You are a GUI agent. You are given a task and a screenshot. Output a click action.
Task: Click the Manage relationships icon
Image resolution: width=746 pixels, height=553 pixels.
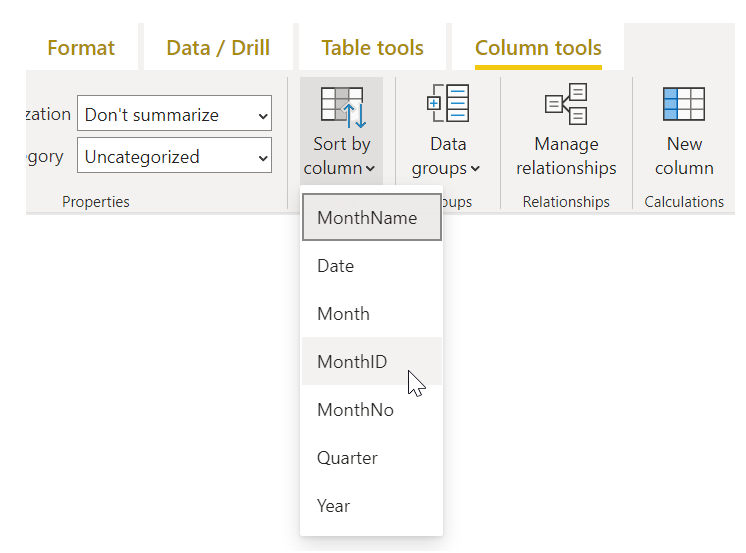pos(566,105)
